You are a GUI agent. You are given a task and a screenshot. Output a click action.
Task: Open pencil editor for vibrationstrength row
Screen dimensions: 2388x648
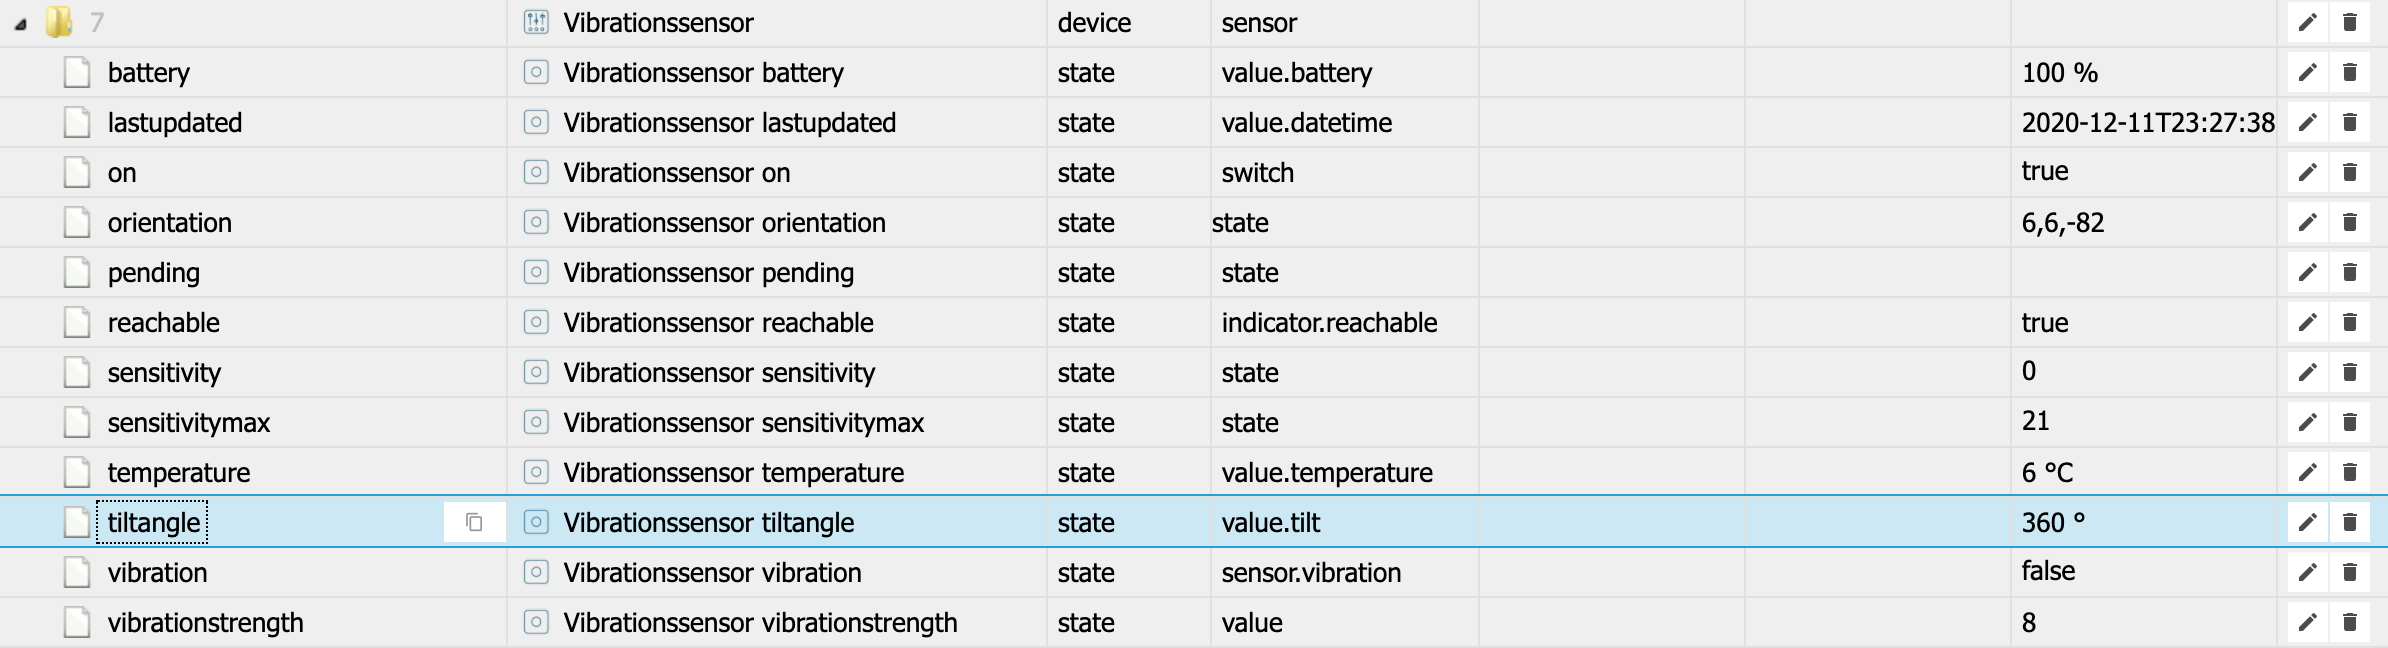point(2307,622)
